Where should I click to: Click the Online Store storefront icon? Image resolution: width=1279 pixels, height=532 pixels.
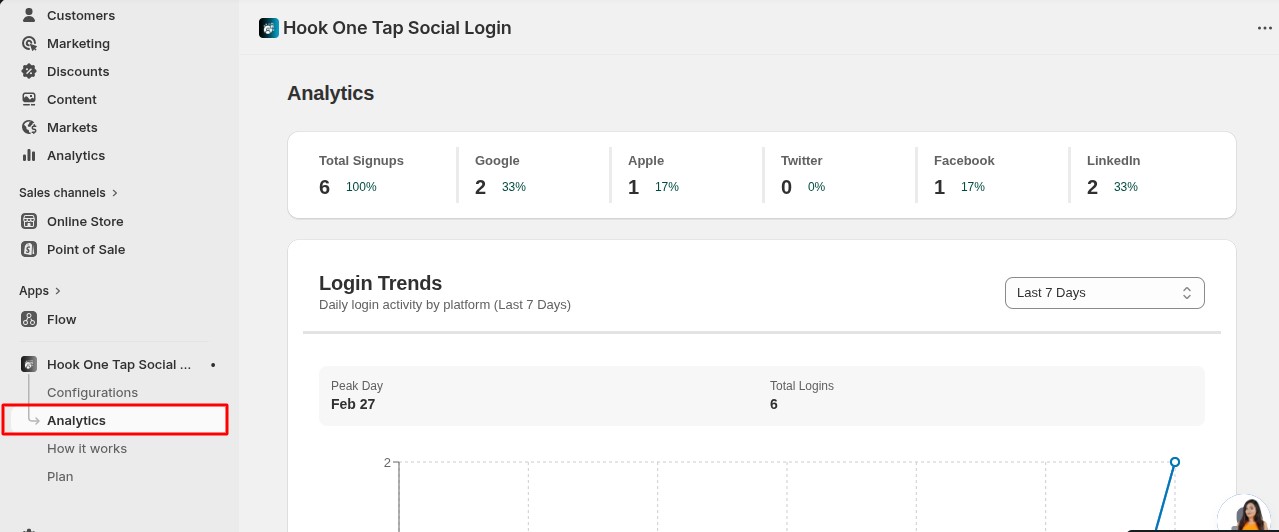(x=28, y=221)
